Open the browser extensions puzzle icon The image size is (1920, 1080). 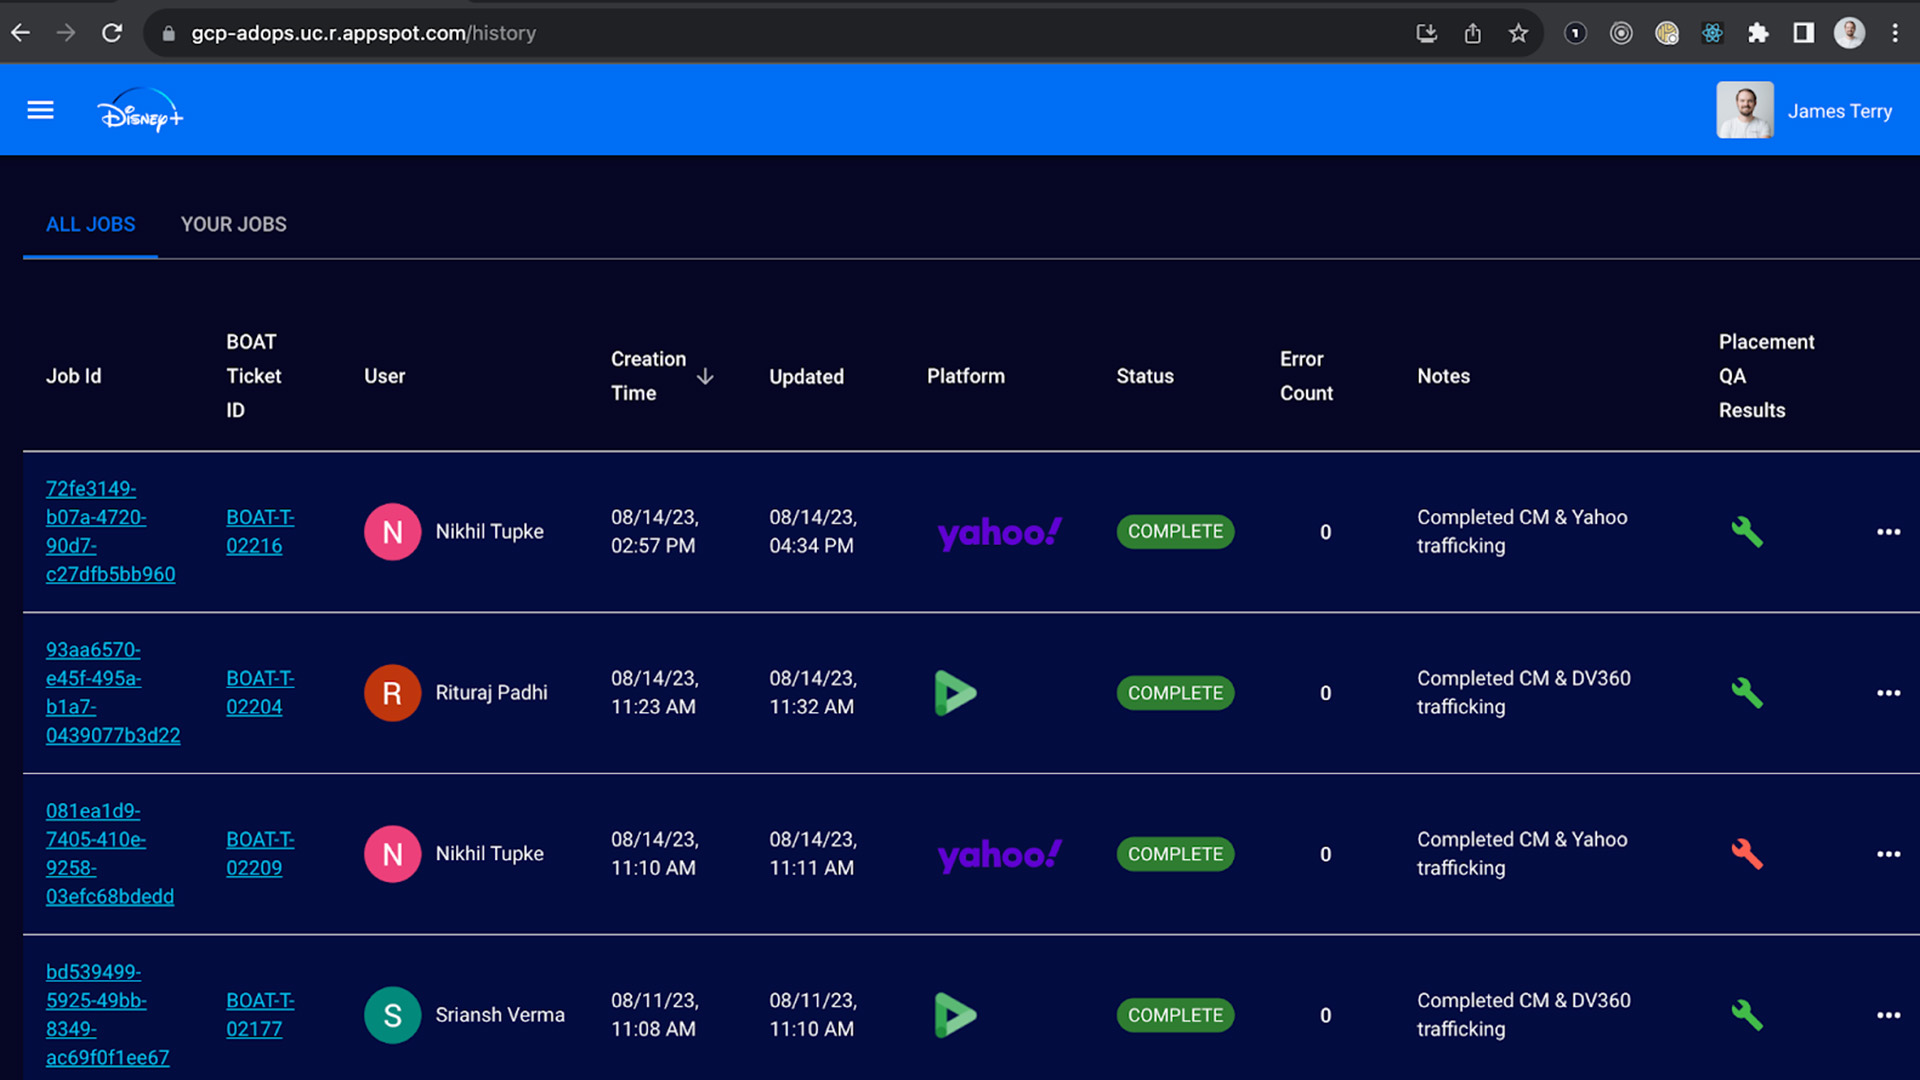pyautogui.click(x=1758, y=33)
